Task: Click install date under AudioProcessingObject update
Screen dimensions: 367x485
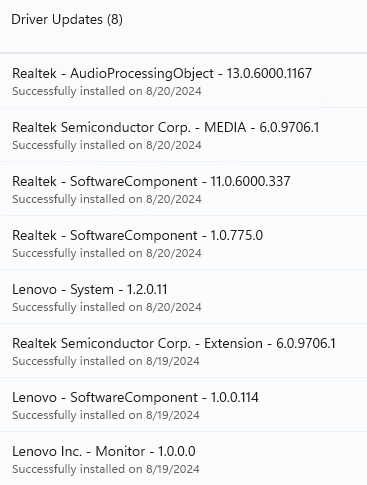Action: click(x=174, y=91)
